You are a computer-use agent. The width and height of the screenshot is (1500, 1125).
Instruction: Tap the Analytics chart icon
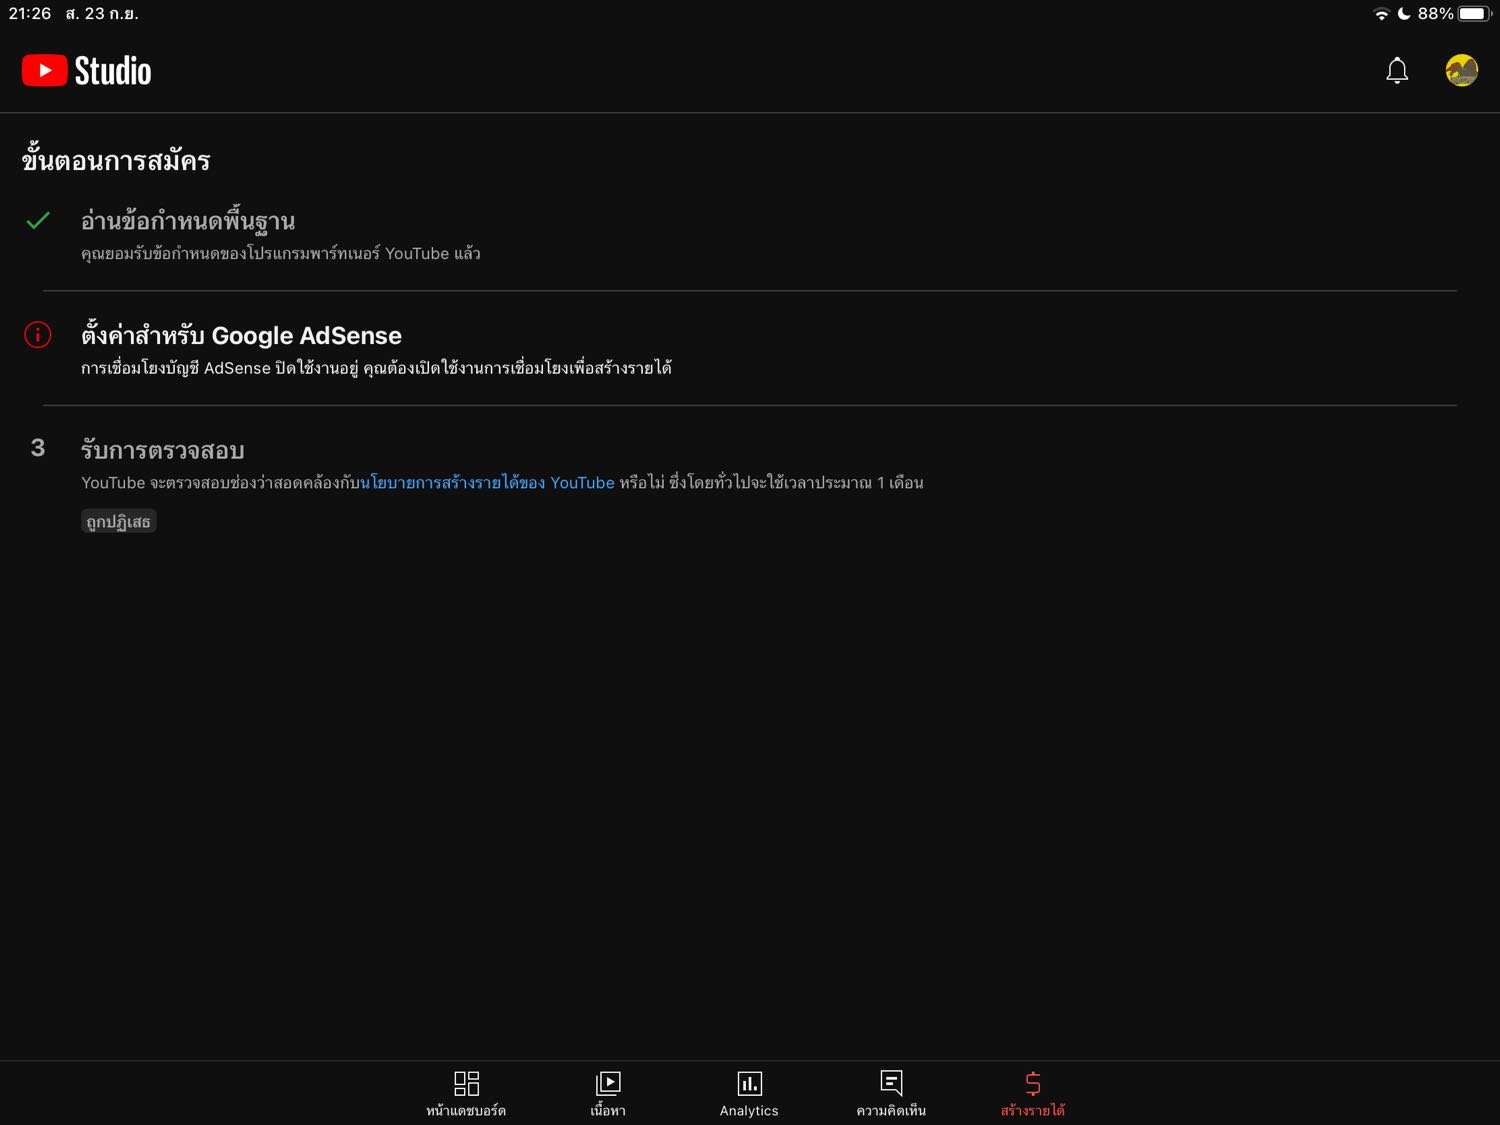[749, 1083]
